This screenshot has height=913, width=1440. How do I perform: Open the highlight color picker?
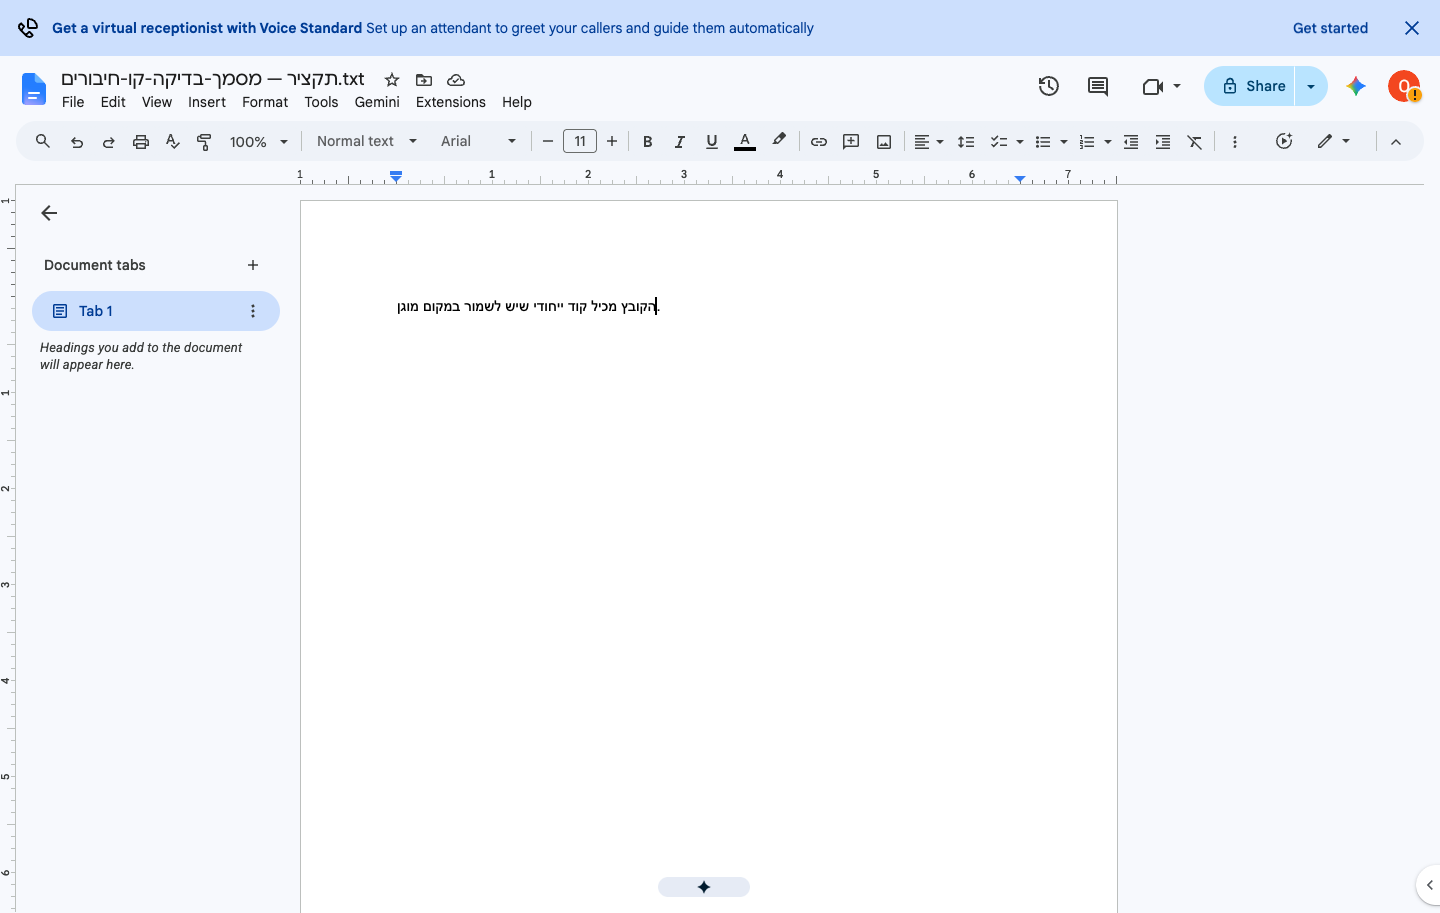click(x=779, y=142)
